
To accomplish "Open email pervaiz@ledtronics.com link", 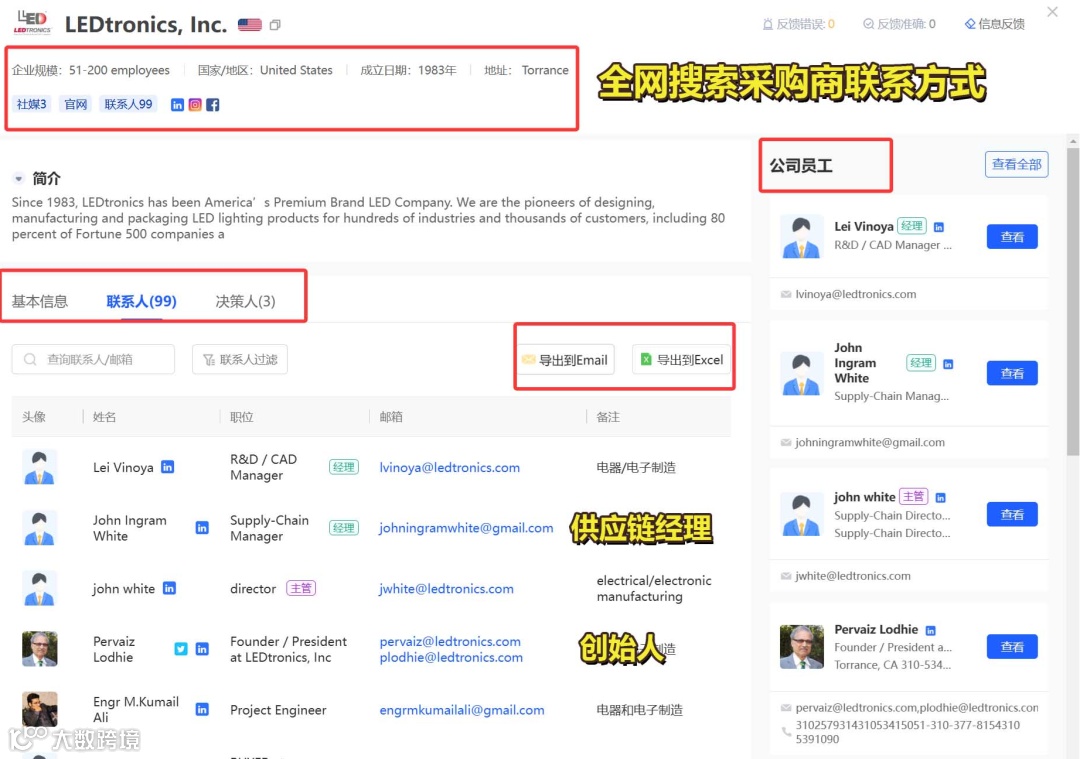I will click(x=450, y=641).
